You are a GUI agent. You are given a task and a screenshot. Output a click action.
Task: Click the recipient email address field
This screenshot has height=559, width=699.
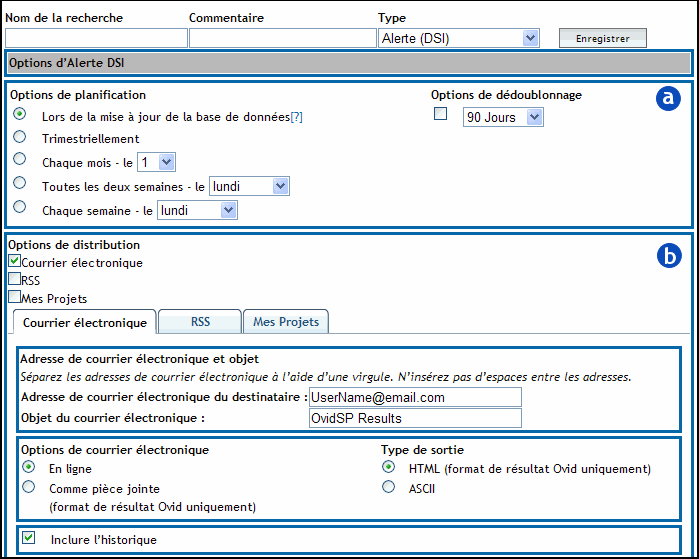coord(415,397)
